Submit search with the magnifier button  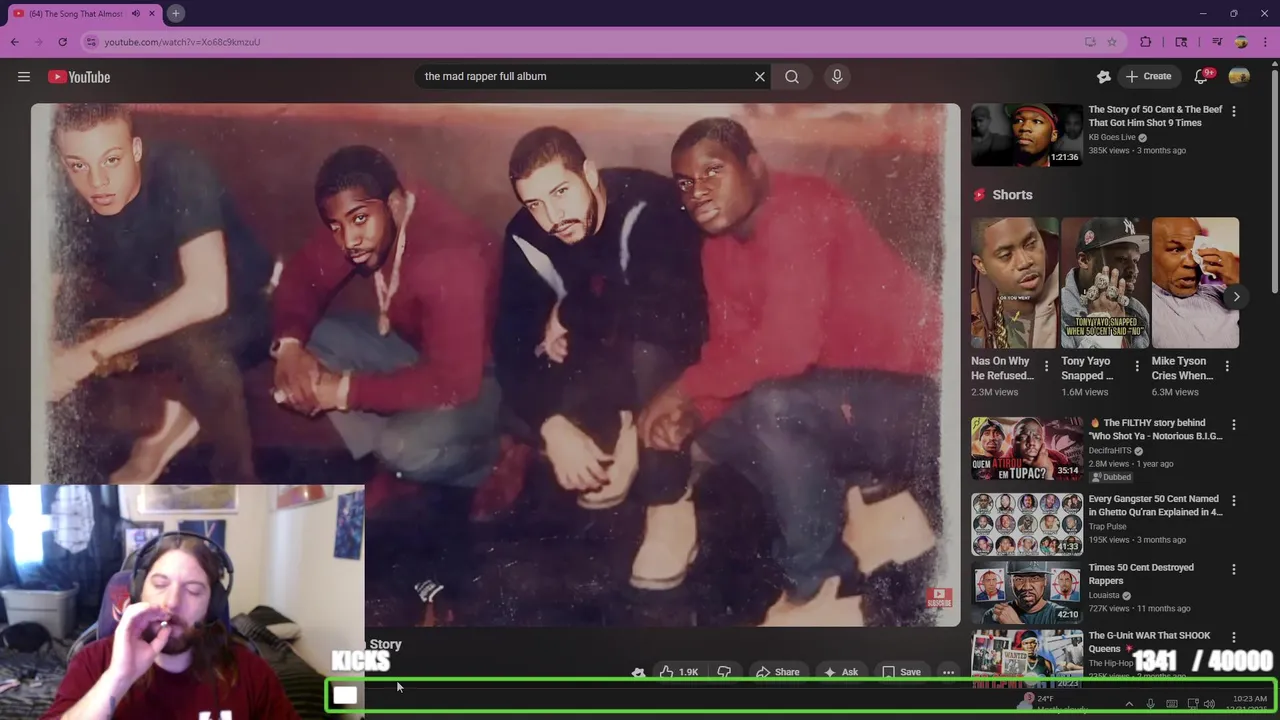pyautogui.click(x=792, y=76)
